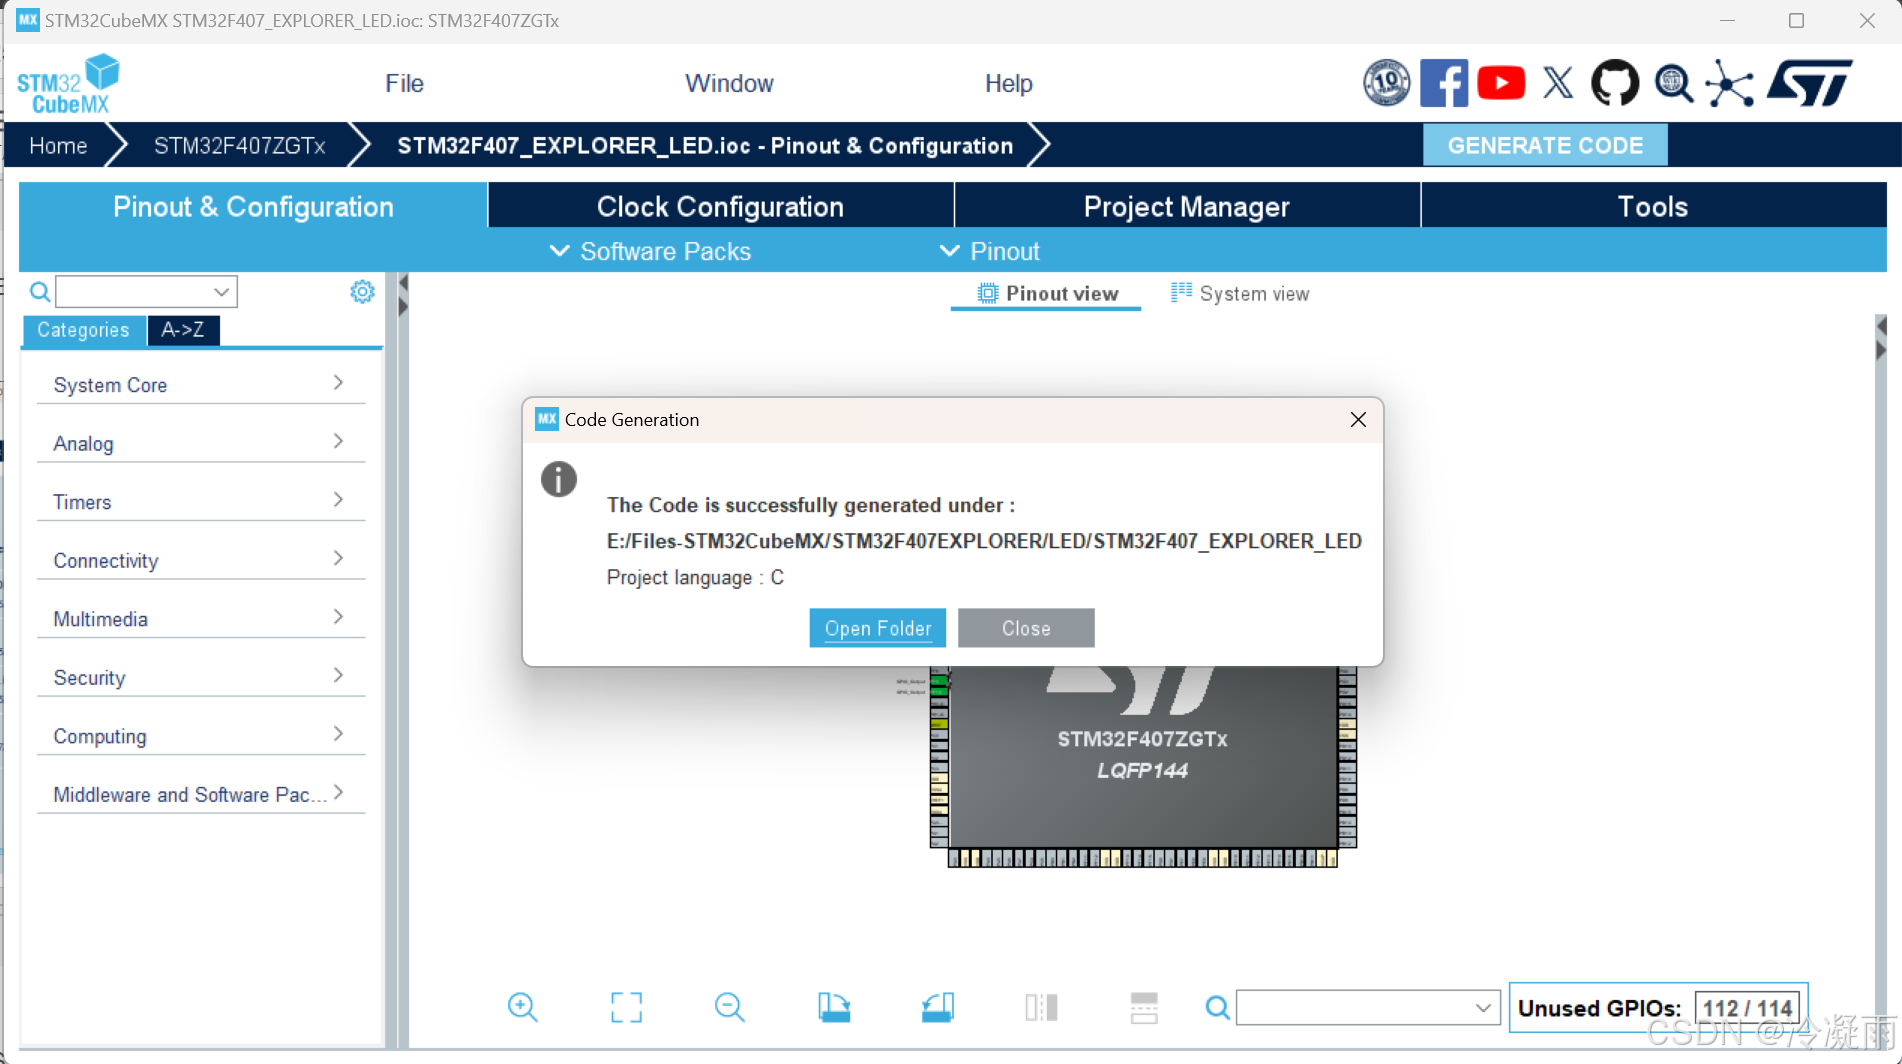
Task: Select the A->Z tab
Action: [x=183, y=330]
